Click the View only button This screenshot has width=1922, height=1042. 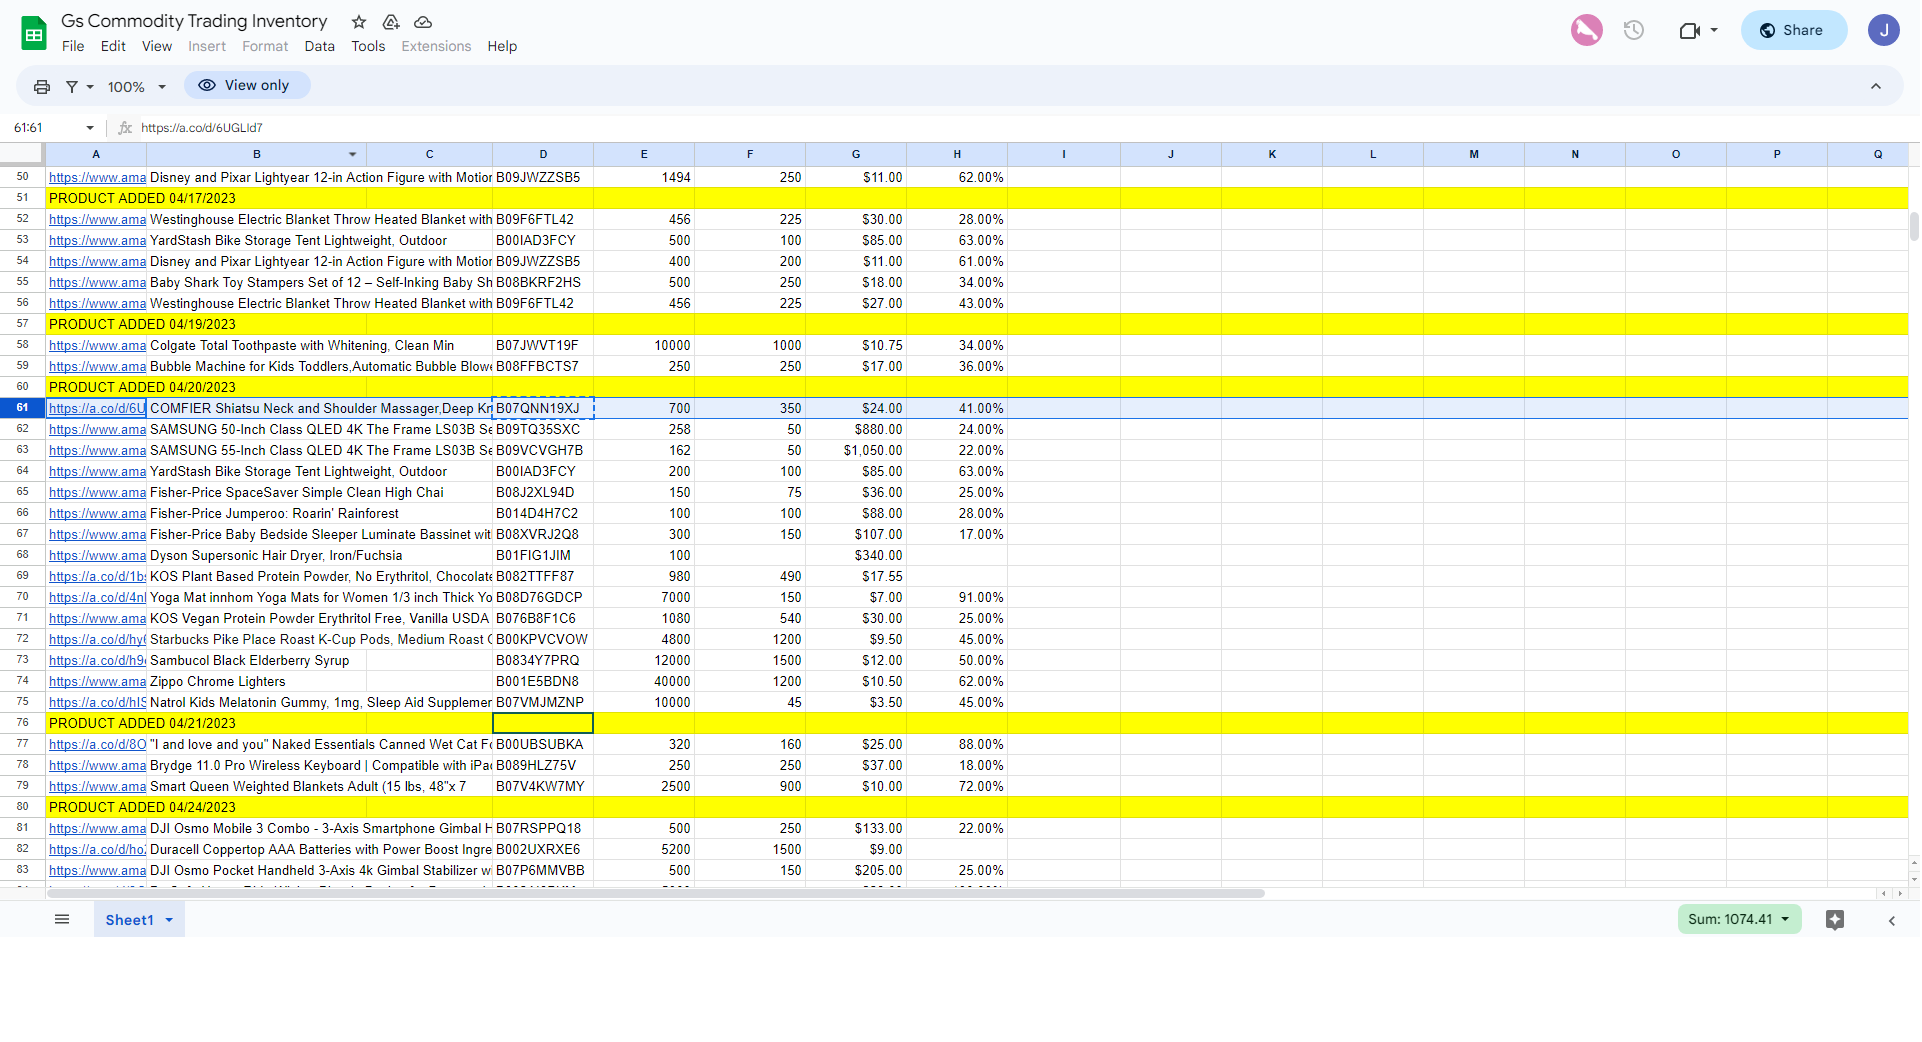(247, 85)
